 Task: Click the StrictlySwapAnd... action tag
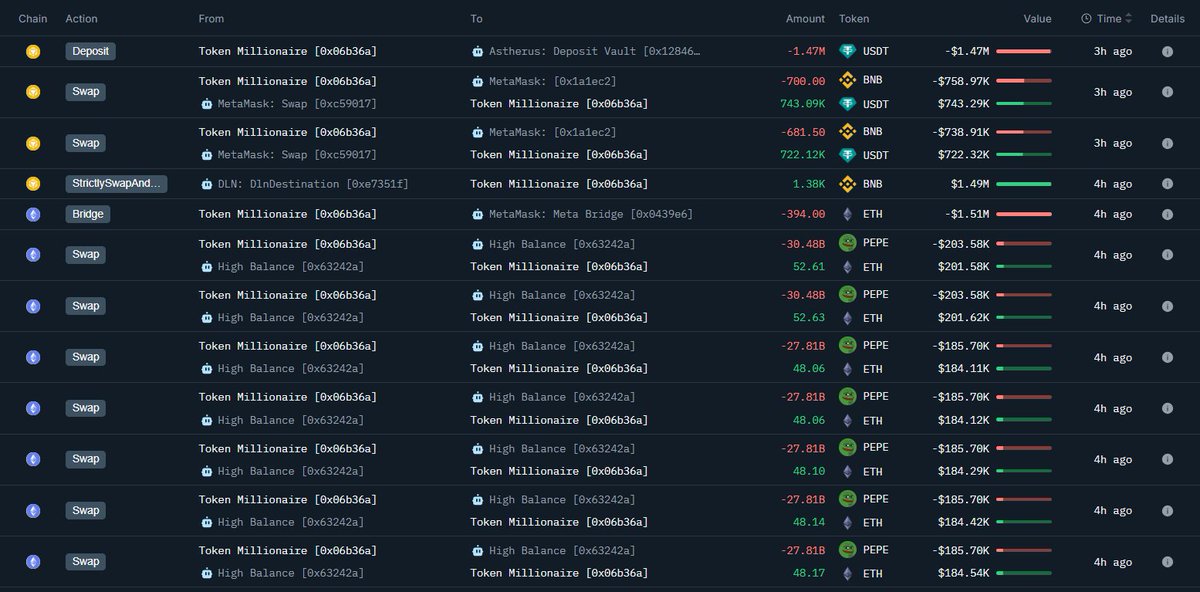[x=116, y=183]
